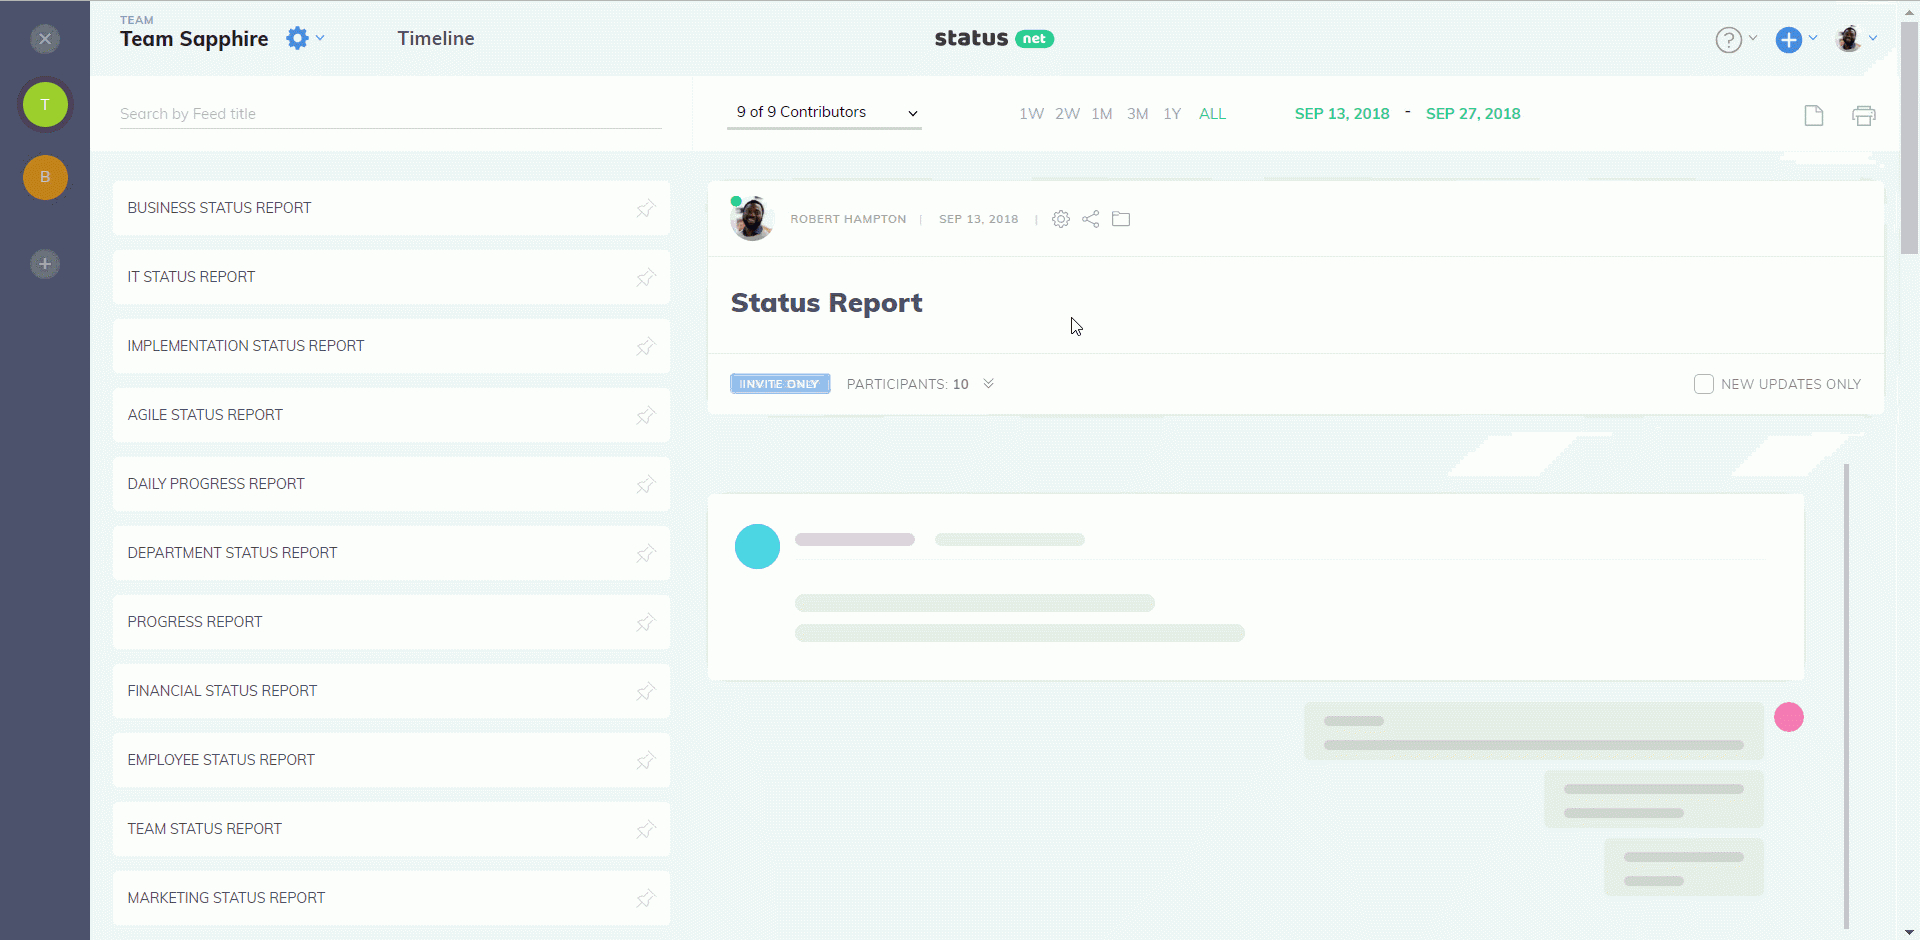The image size is (1920, 940).
Task: Open feed settings gear beside Sep 13 date
Action: click(1060, 219)
